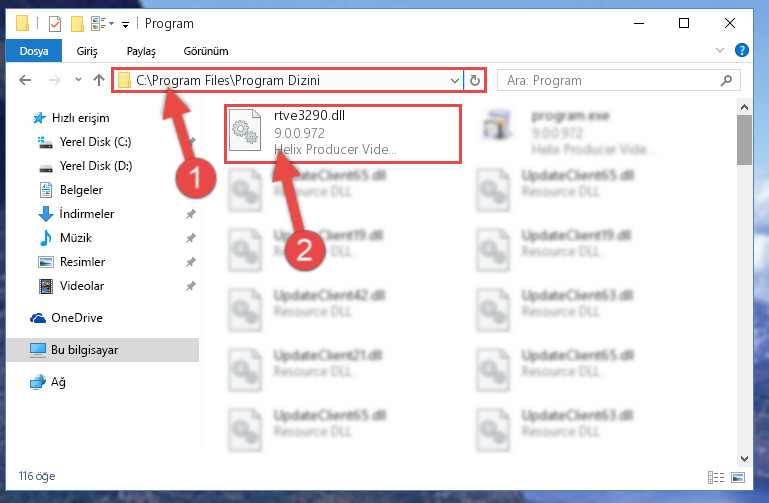769x503 pixels.
Task: Switch to details view layout icon
Action: tap(716, 477)
